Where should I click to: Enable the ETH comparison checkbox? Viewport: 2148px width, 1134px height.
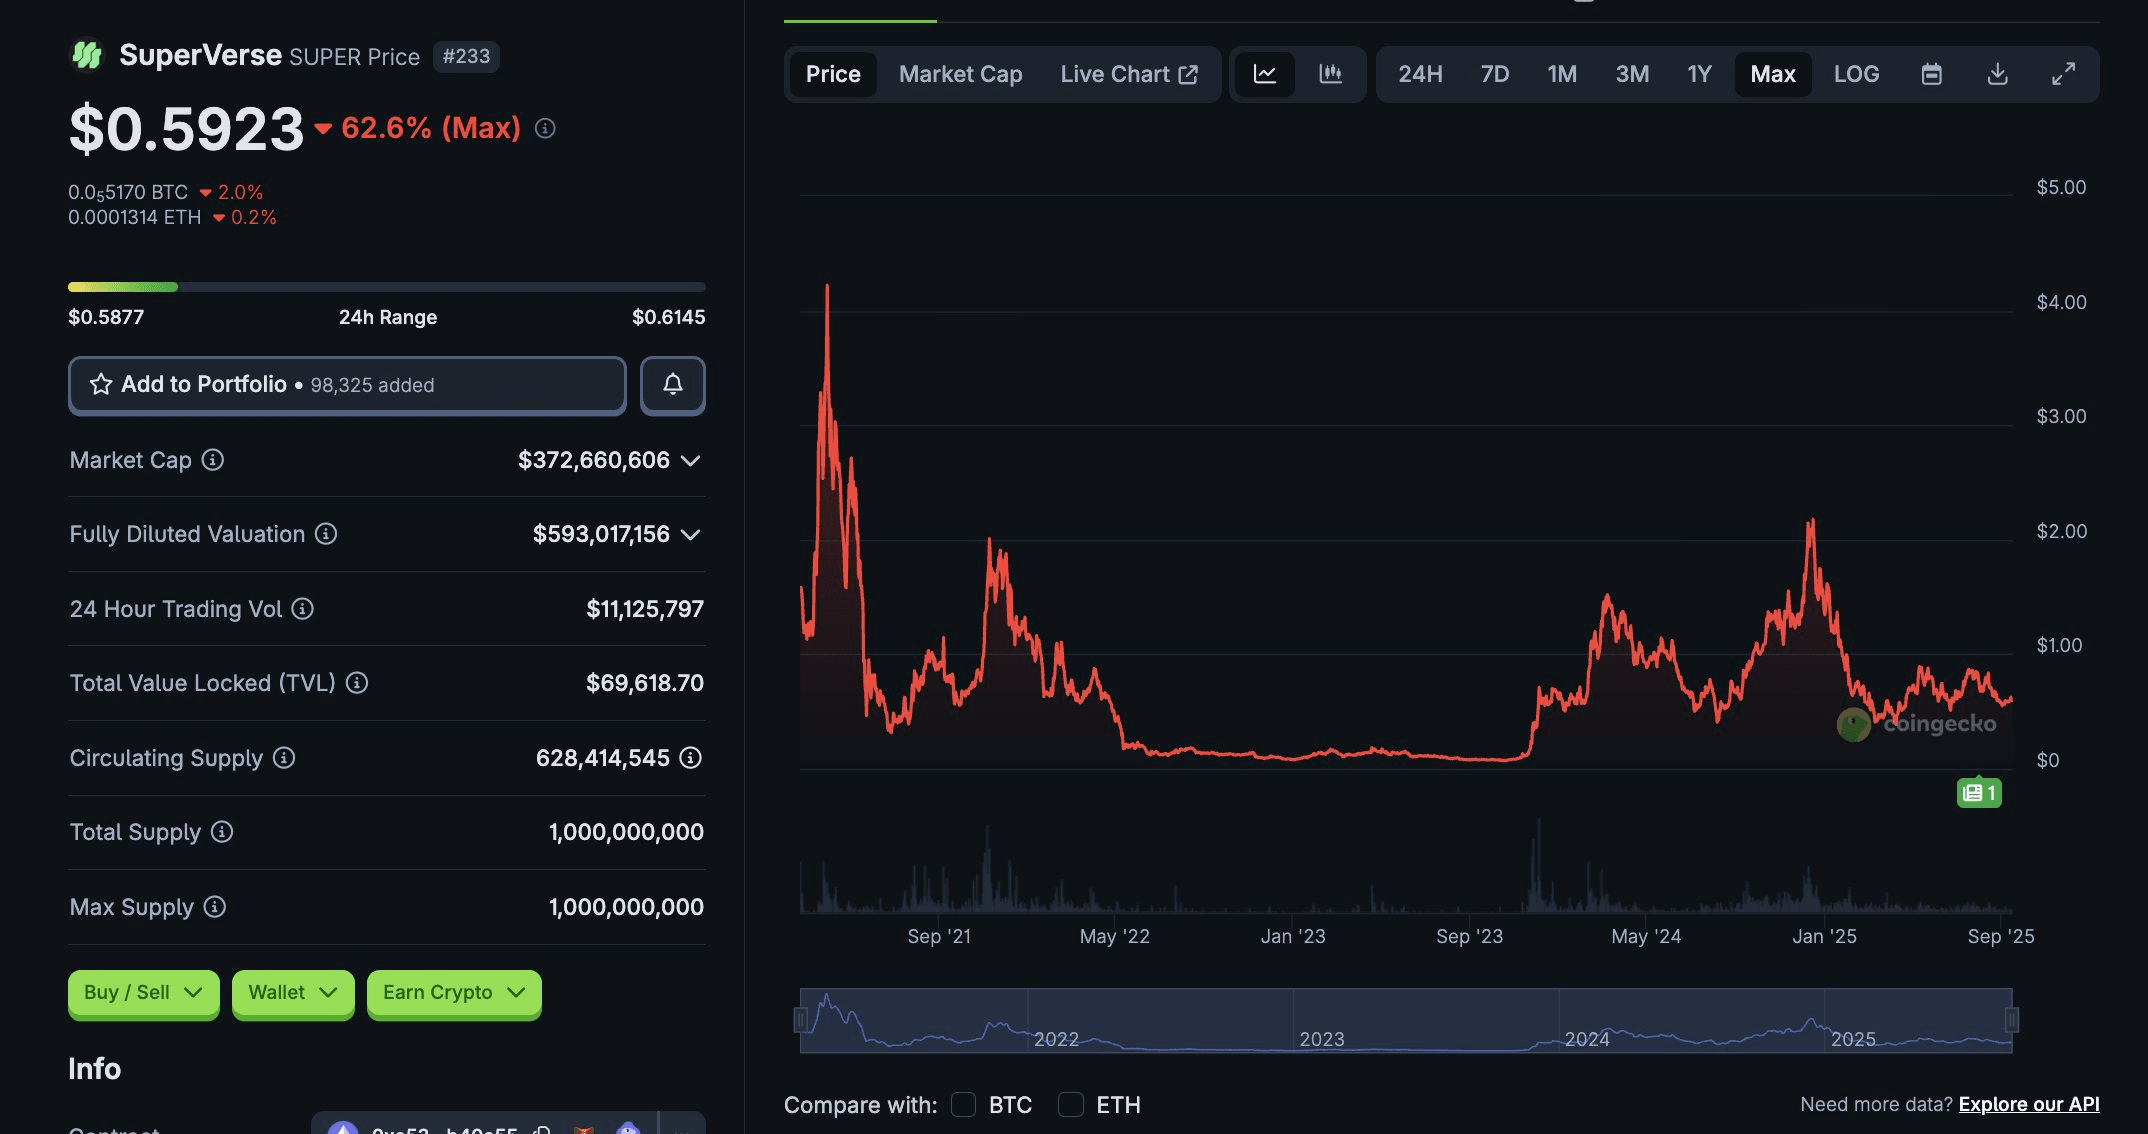click(1071, 1104)
